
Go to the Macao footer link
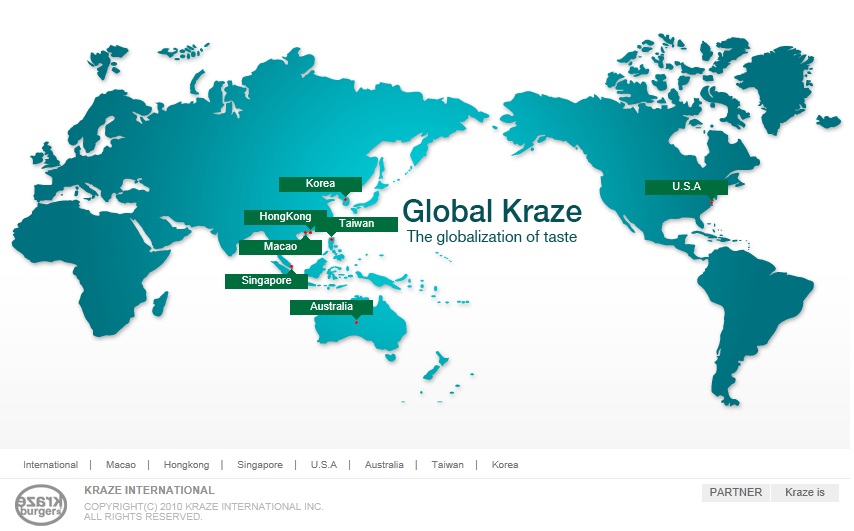[x=121, y=465]
